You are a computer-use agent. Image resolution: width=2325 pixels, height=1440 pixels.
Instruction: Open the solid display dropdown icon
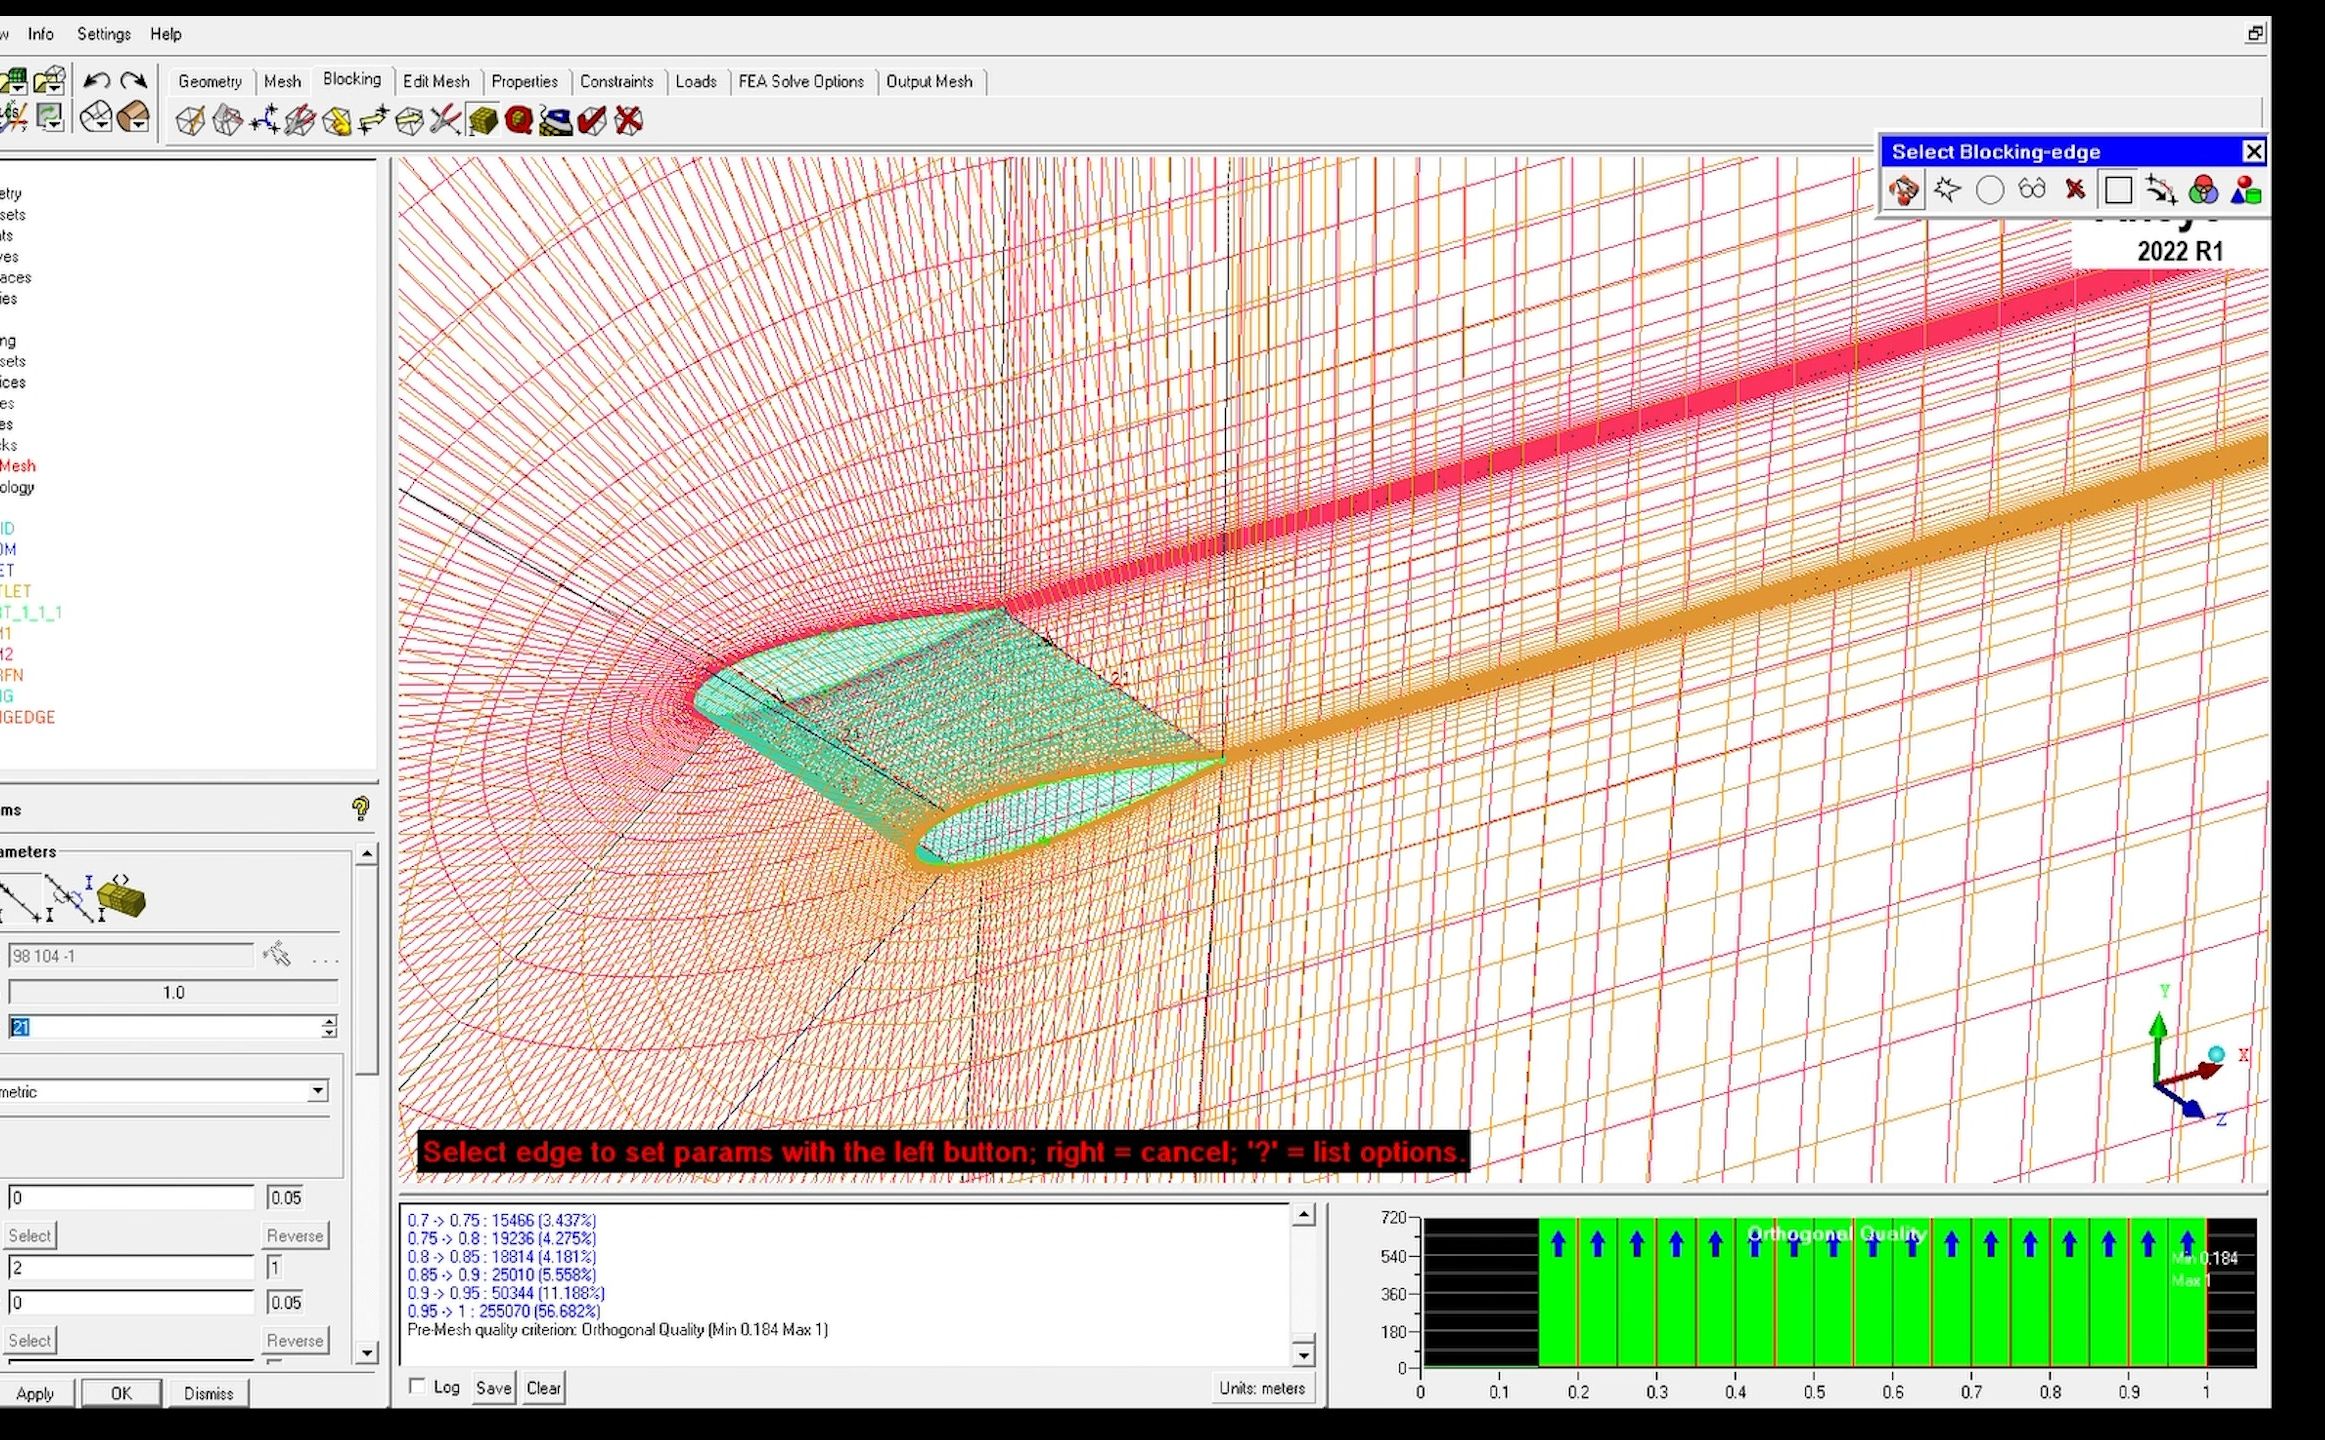click(133, 117)
